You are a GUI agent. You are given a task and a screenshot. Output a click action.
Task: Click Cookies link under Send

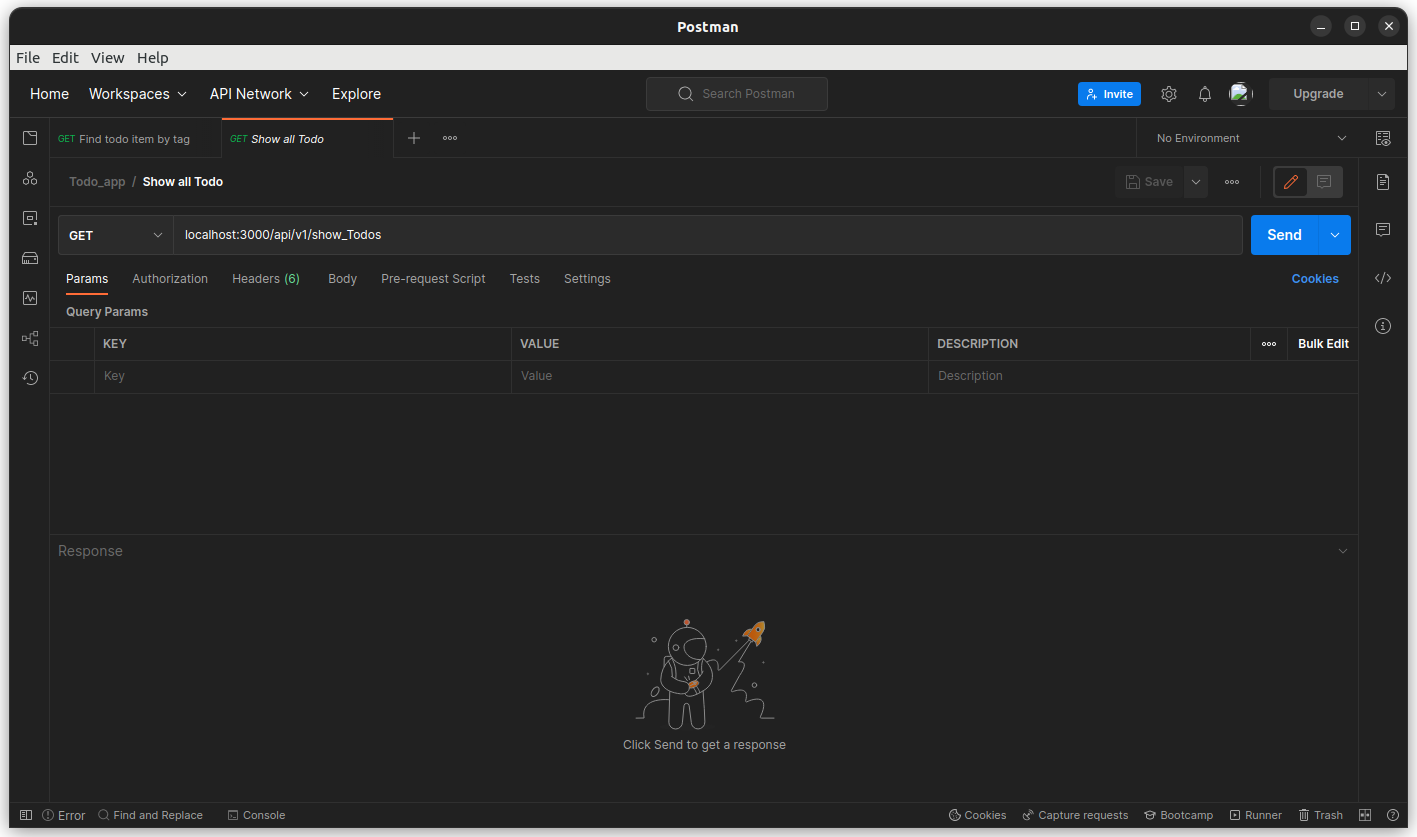tap(1315, 279)
